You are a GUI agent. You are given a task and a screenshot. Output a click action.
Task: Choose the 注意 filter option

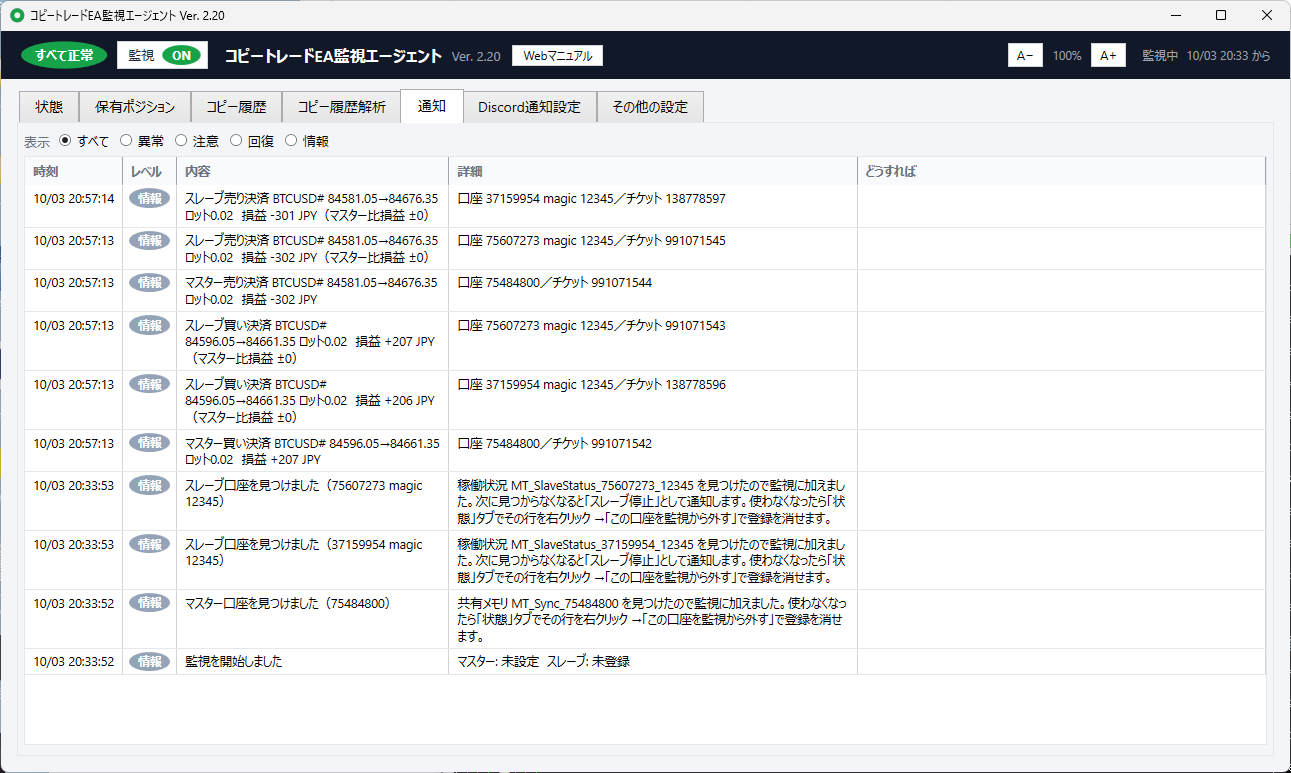[x=181, y=141]
